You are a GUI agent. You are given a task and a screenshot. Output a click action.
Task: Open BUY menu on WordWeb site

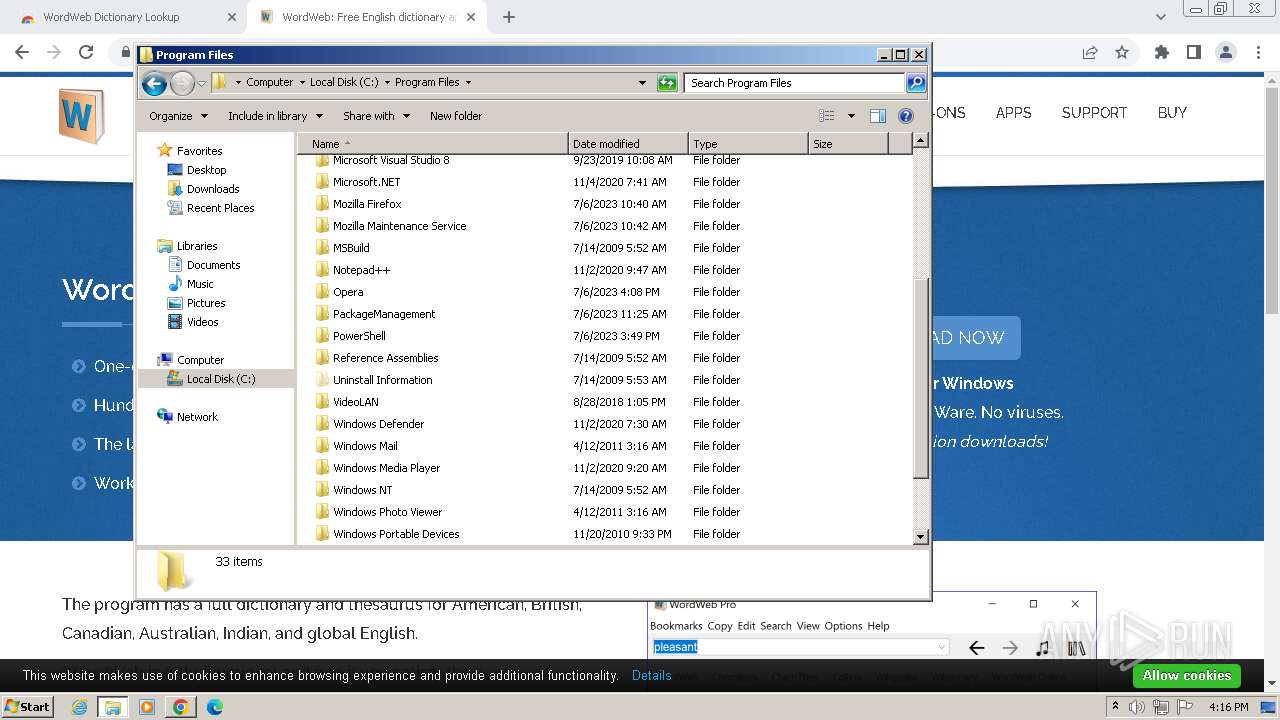click(1172, 113)
